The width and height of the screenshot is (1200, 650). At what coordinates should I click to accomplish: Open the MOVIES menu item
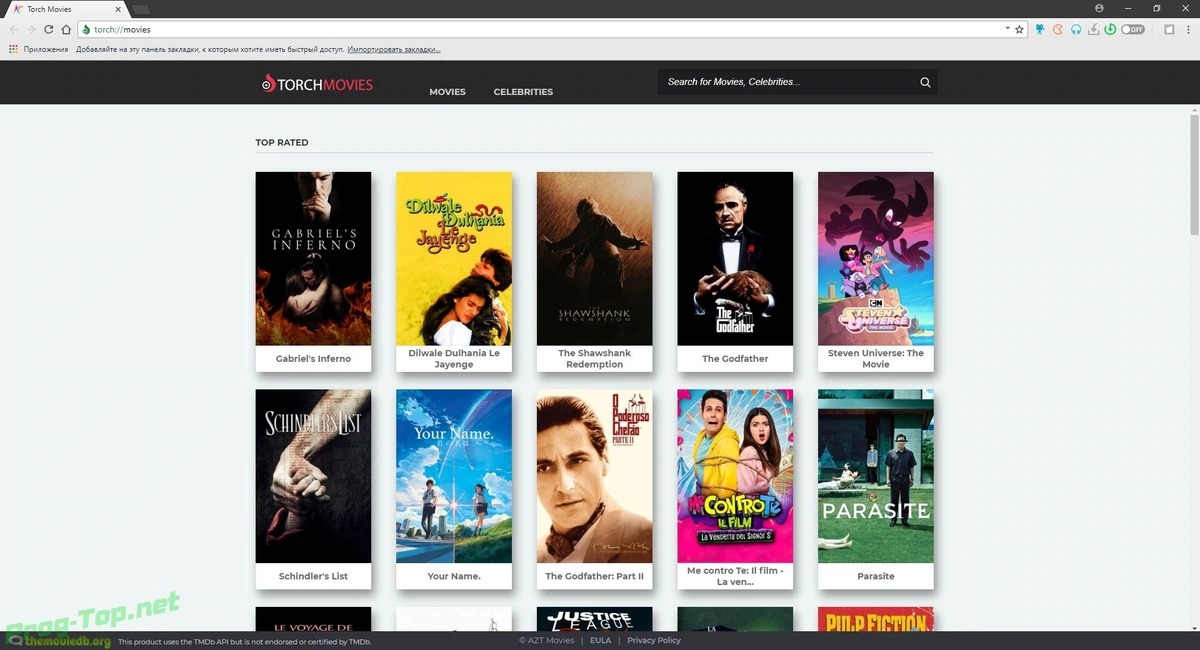tap(447, 92)
